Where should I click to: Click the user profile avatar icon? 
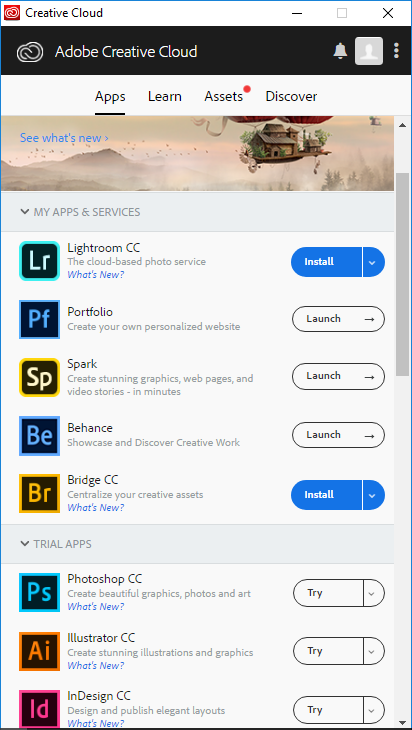pyautogui.click(x=369, y=51)
